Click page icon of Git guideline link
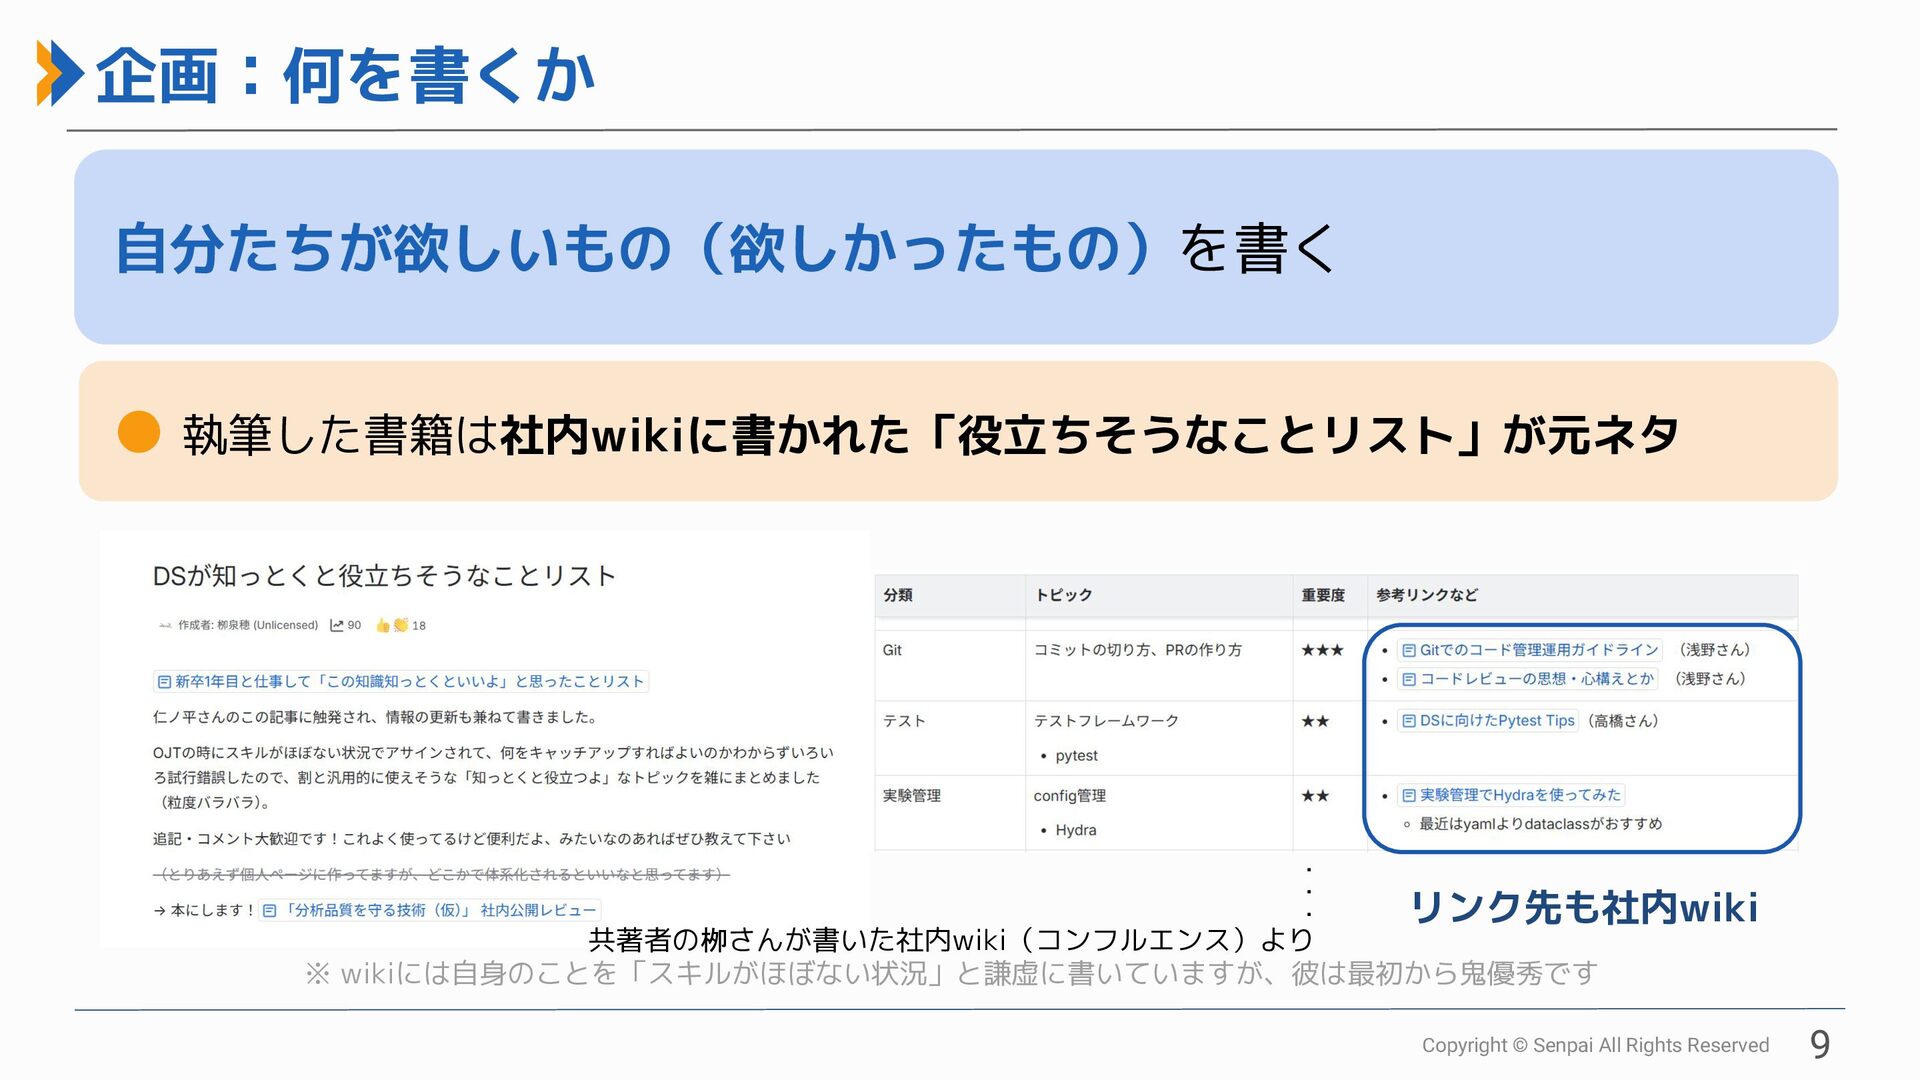Image resolution: width=1920 pixels, height=1080 pixels. click(1409, 650)
